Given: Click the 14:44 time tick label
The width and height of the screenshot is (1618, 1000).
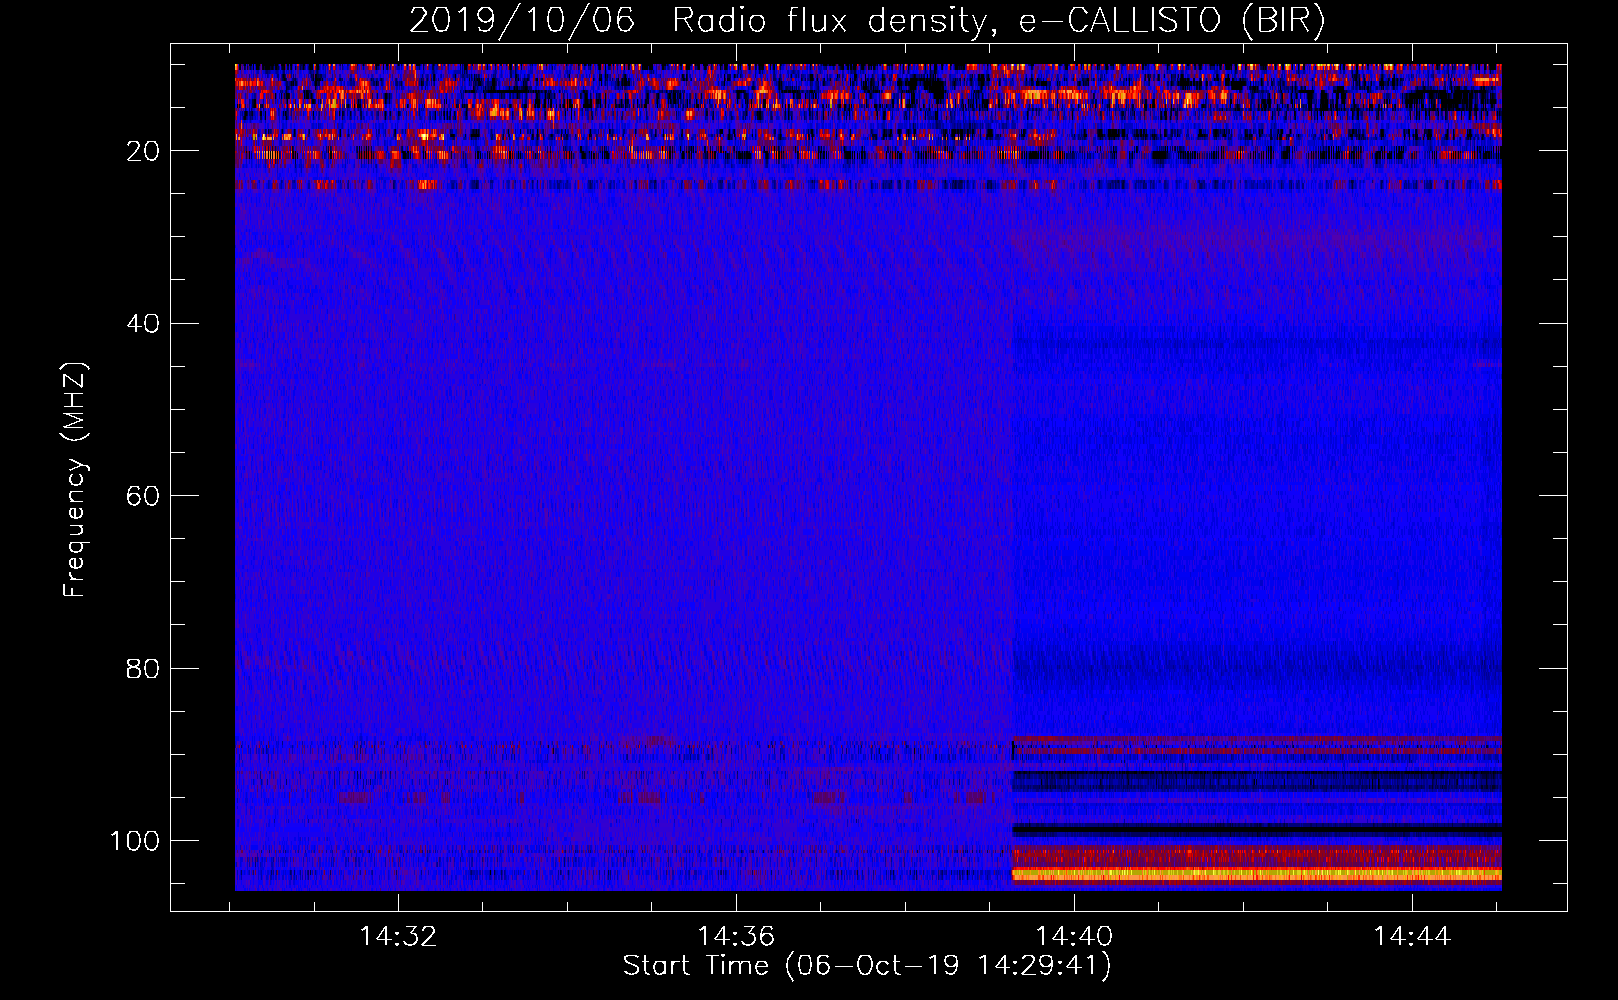Looking at the screenshot, I should [1412, 937].
